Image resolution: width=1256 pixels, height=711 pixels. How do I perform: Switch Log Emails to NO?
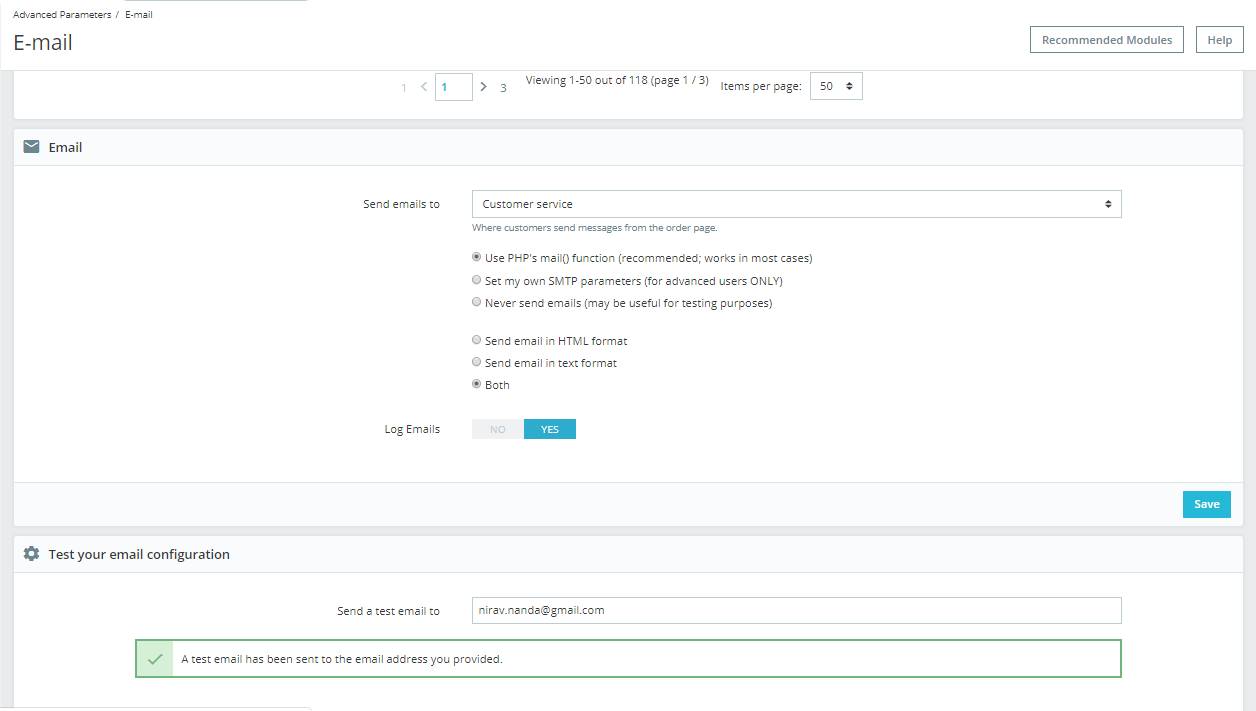(x=498, y=429)
